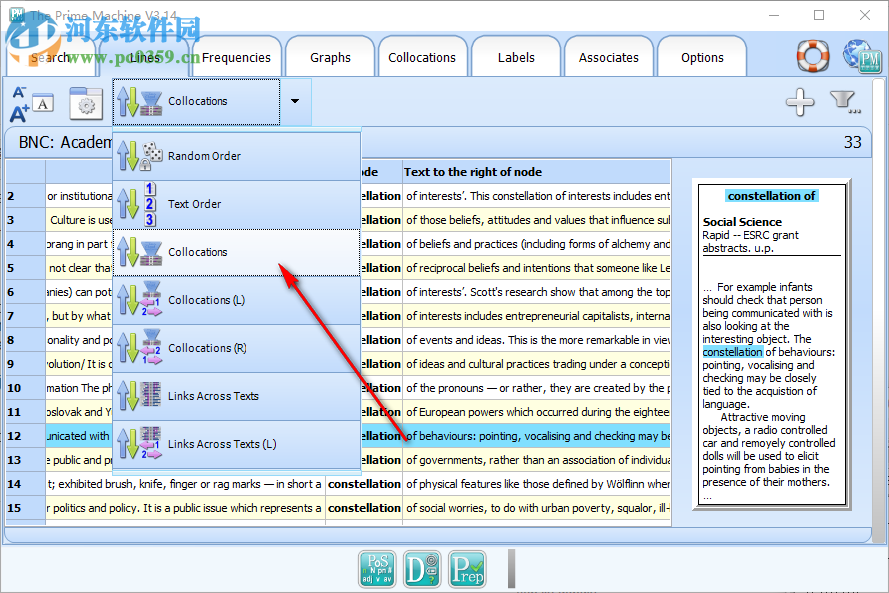Click the plus add icon
The height and width of the screenshot is (593, 889).
pyautogui.click(x=800, y=102)
